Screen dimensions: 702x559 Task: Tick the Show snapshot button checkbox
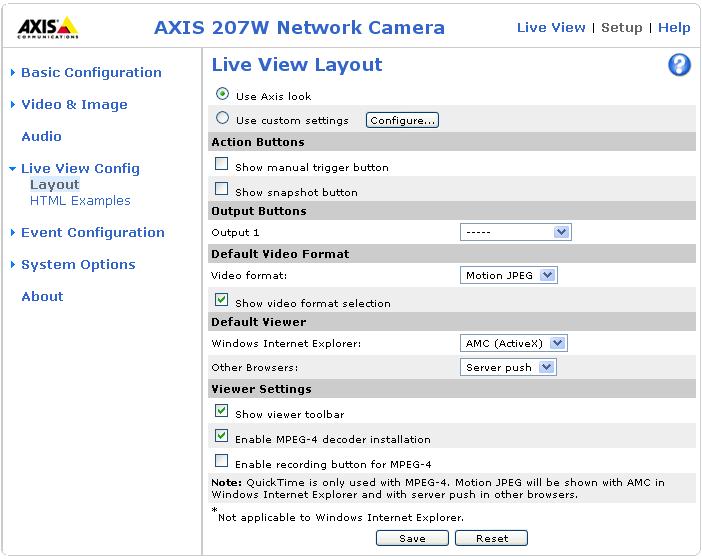(x=222, y=189)
